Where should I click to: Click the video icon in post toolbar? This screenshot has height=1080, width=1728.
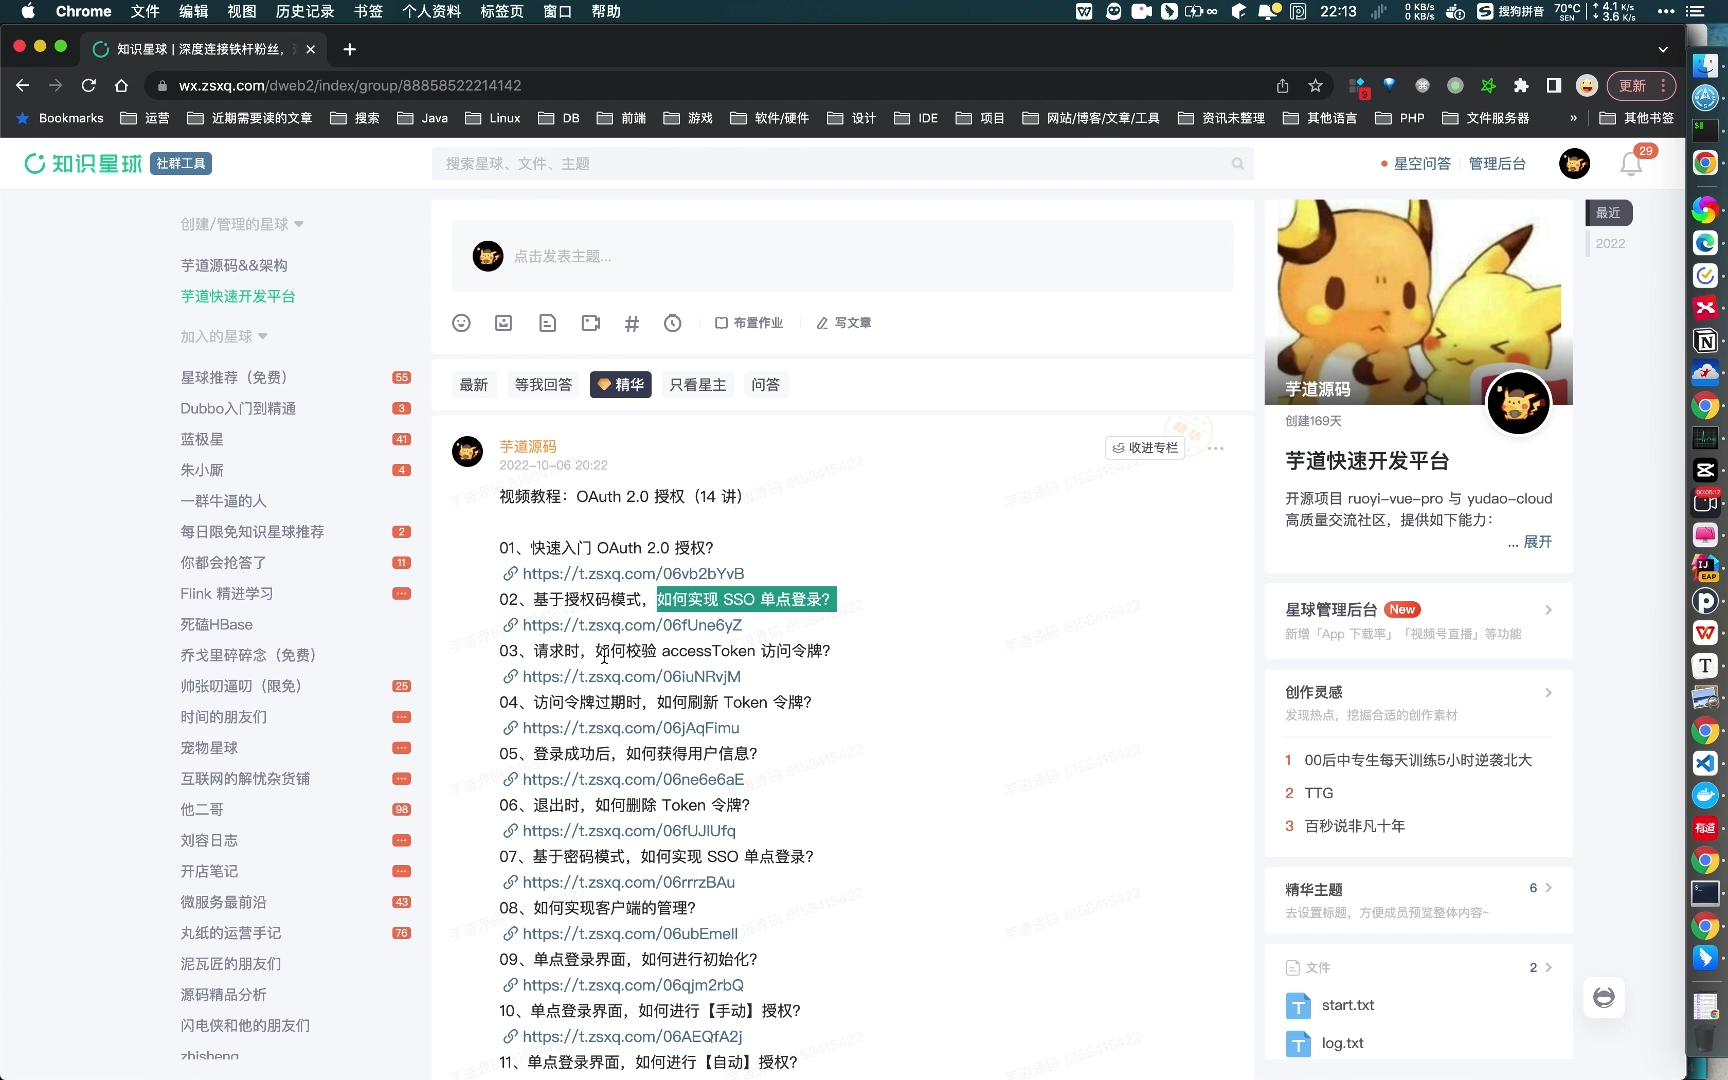point(590,323)
